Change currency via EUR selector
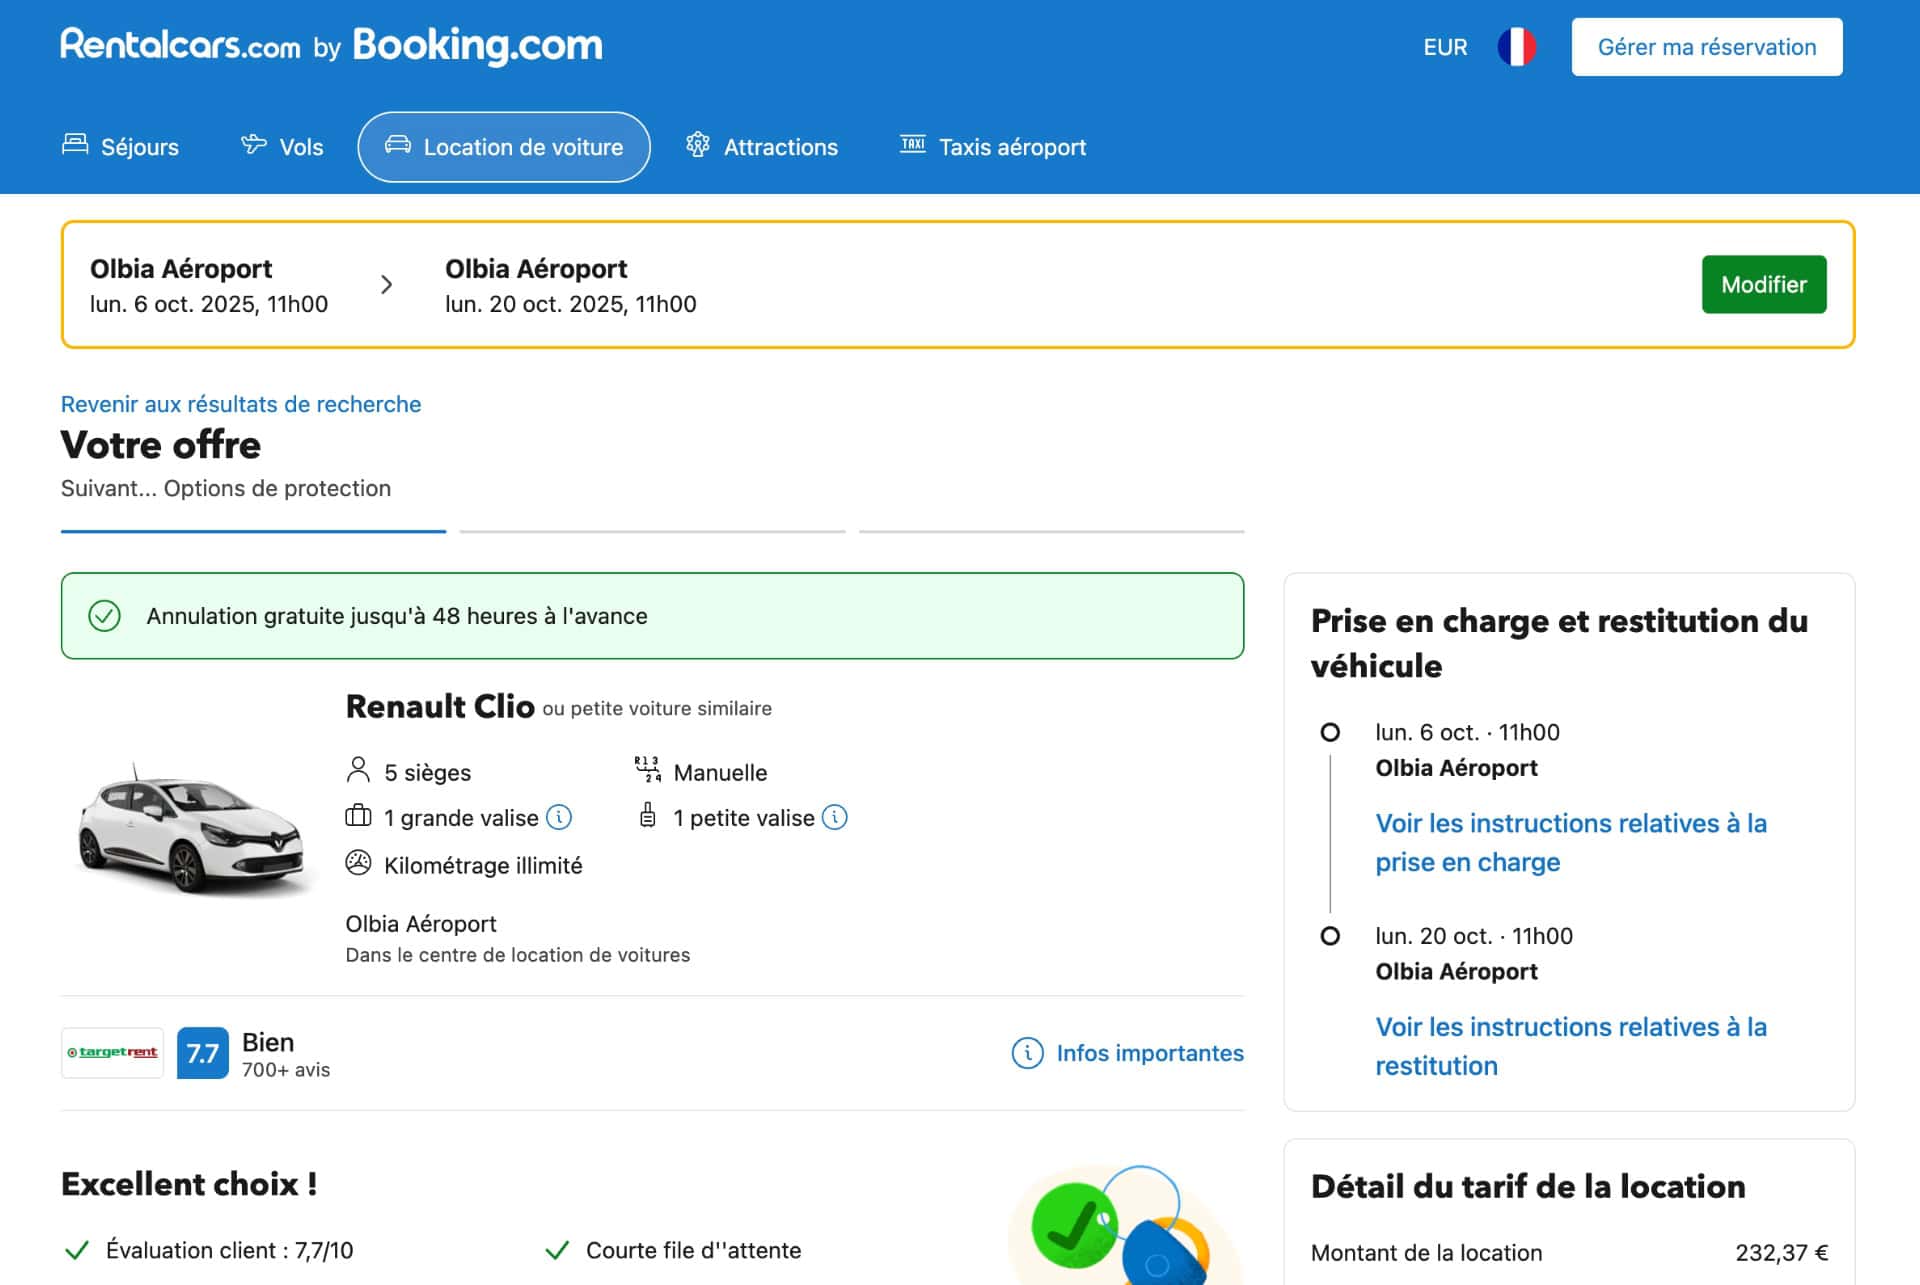This screenshot has width=1920, height=1285. click(1445, 47)
